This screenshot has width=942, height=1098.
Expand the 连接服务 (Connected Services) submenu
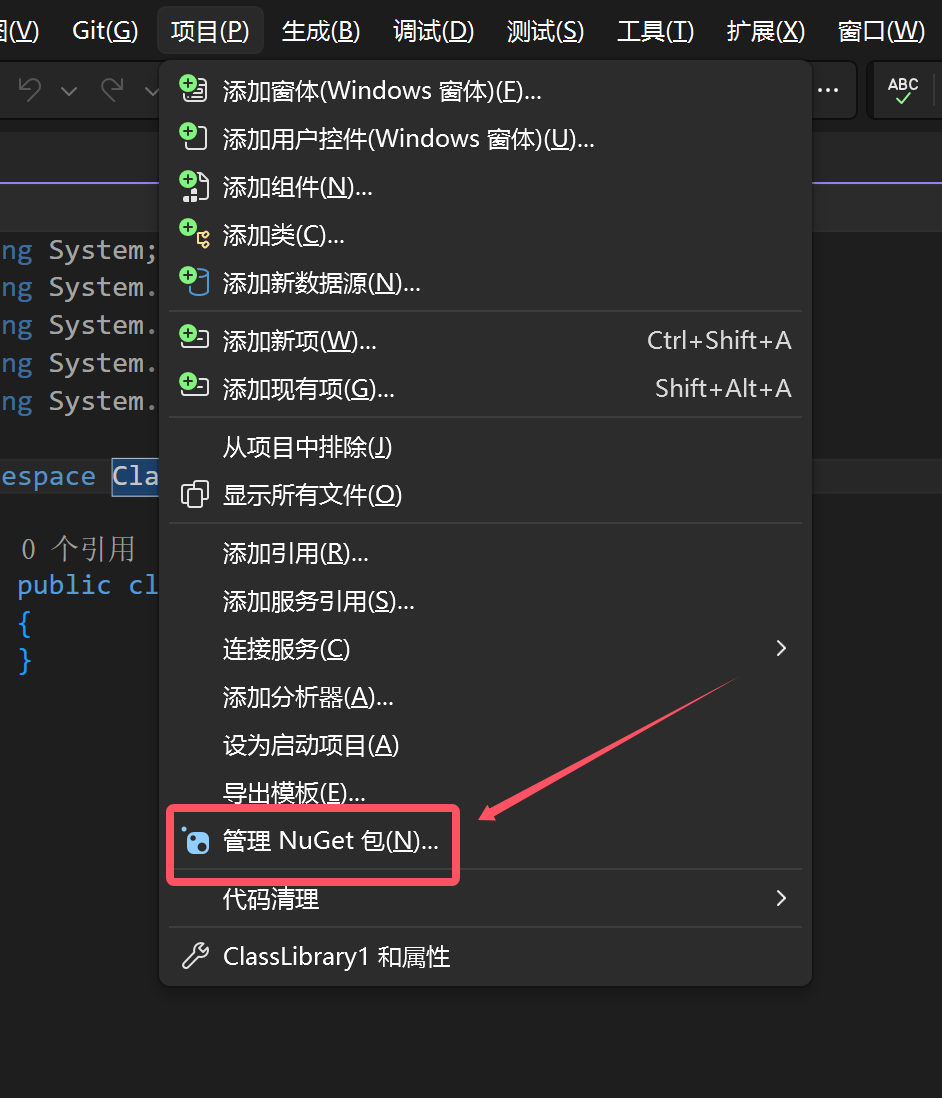pos(781,648)
